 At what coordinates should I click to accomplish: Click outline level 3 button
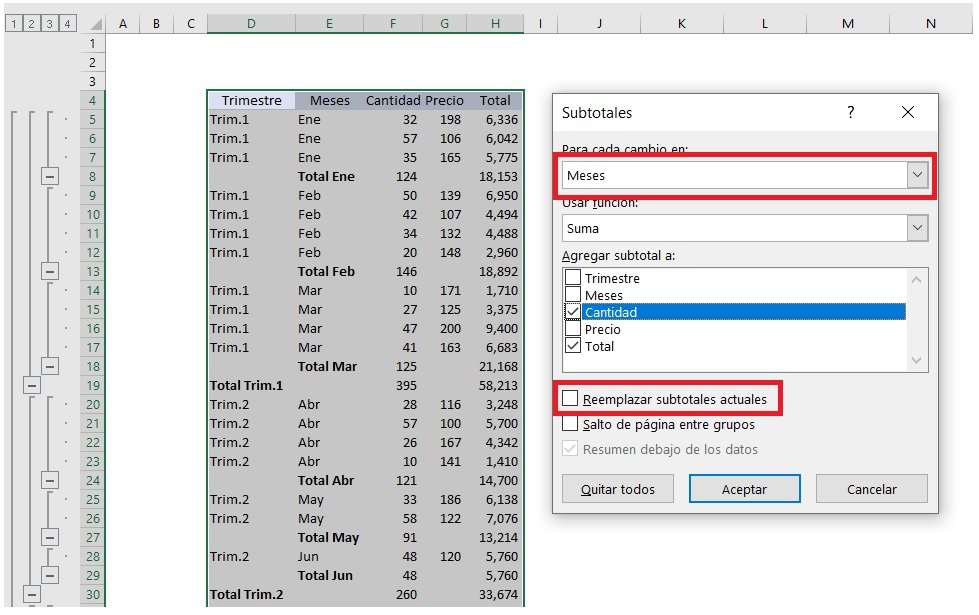click(49, 23)
